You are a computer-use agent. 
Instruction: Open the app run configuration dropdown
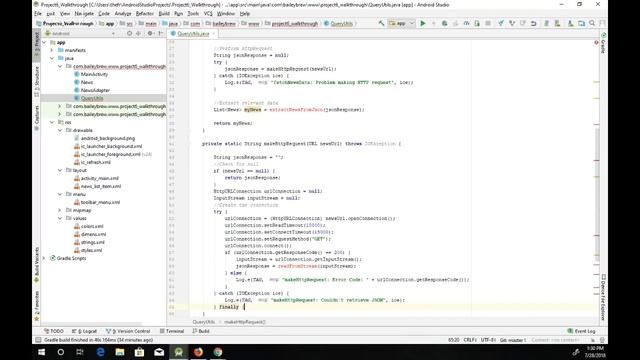click(402, 24)
